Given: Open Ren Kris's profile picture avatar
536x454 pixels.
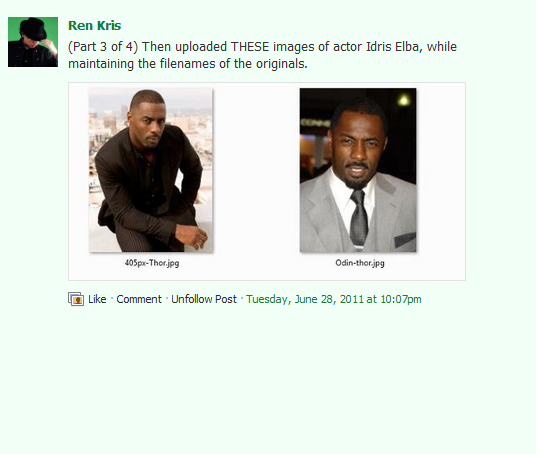Looking at the screenshot, I should 33,42.
